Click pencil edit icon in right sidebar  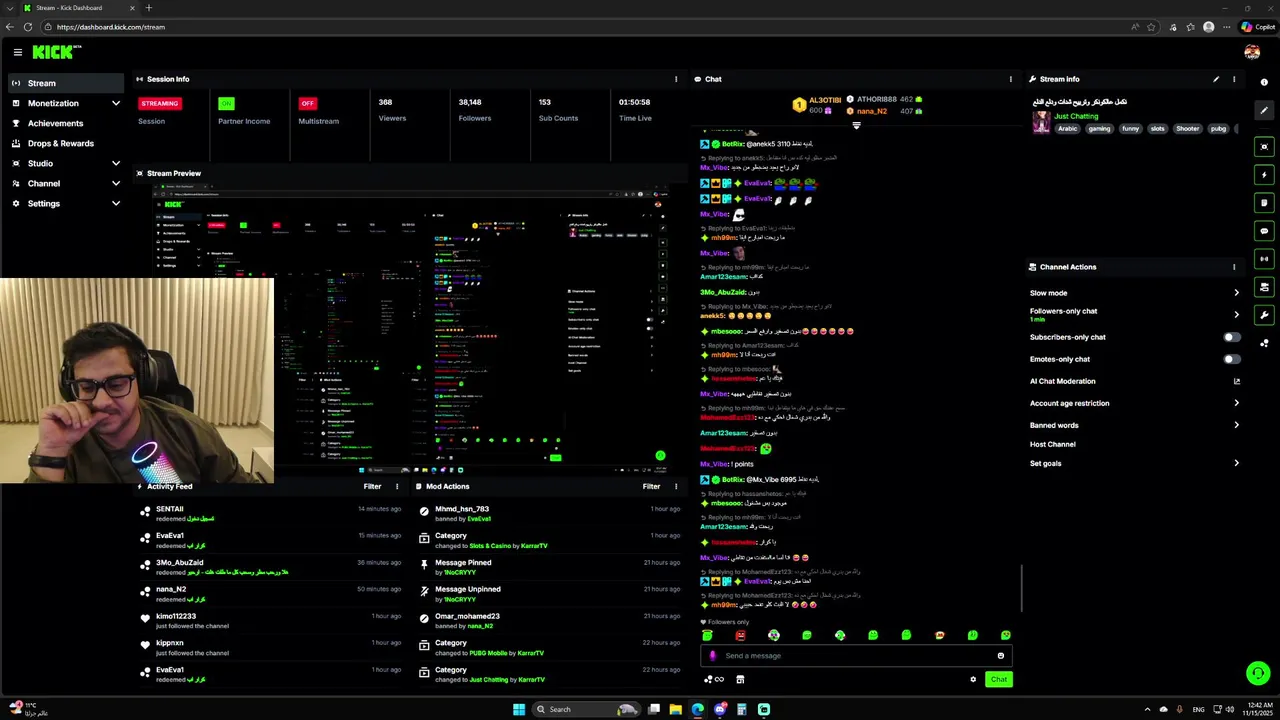tap(1264, 111)
